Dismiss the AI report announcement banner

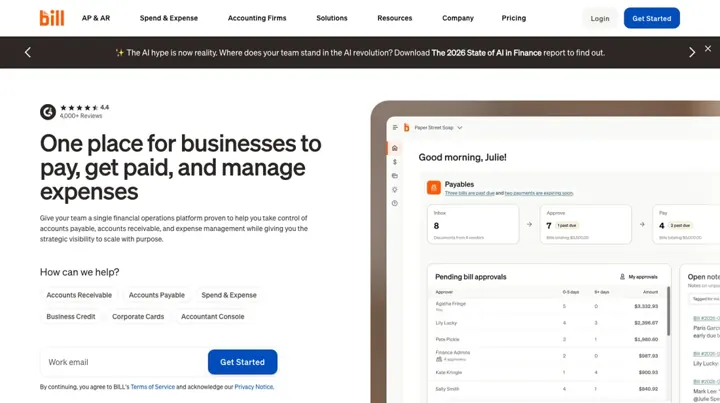click(708, 48)
